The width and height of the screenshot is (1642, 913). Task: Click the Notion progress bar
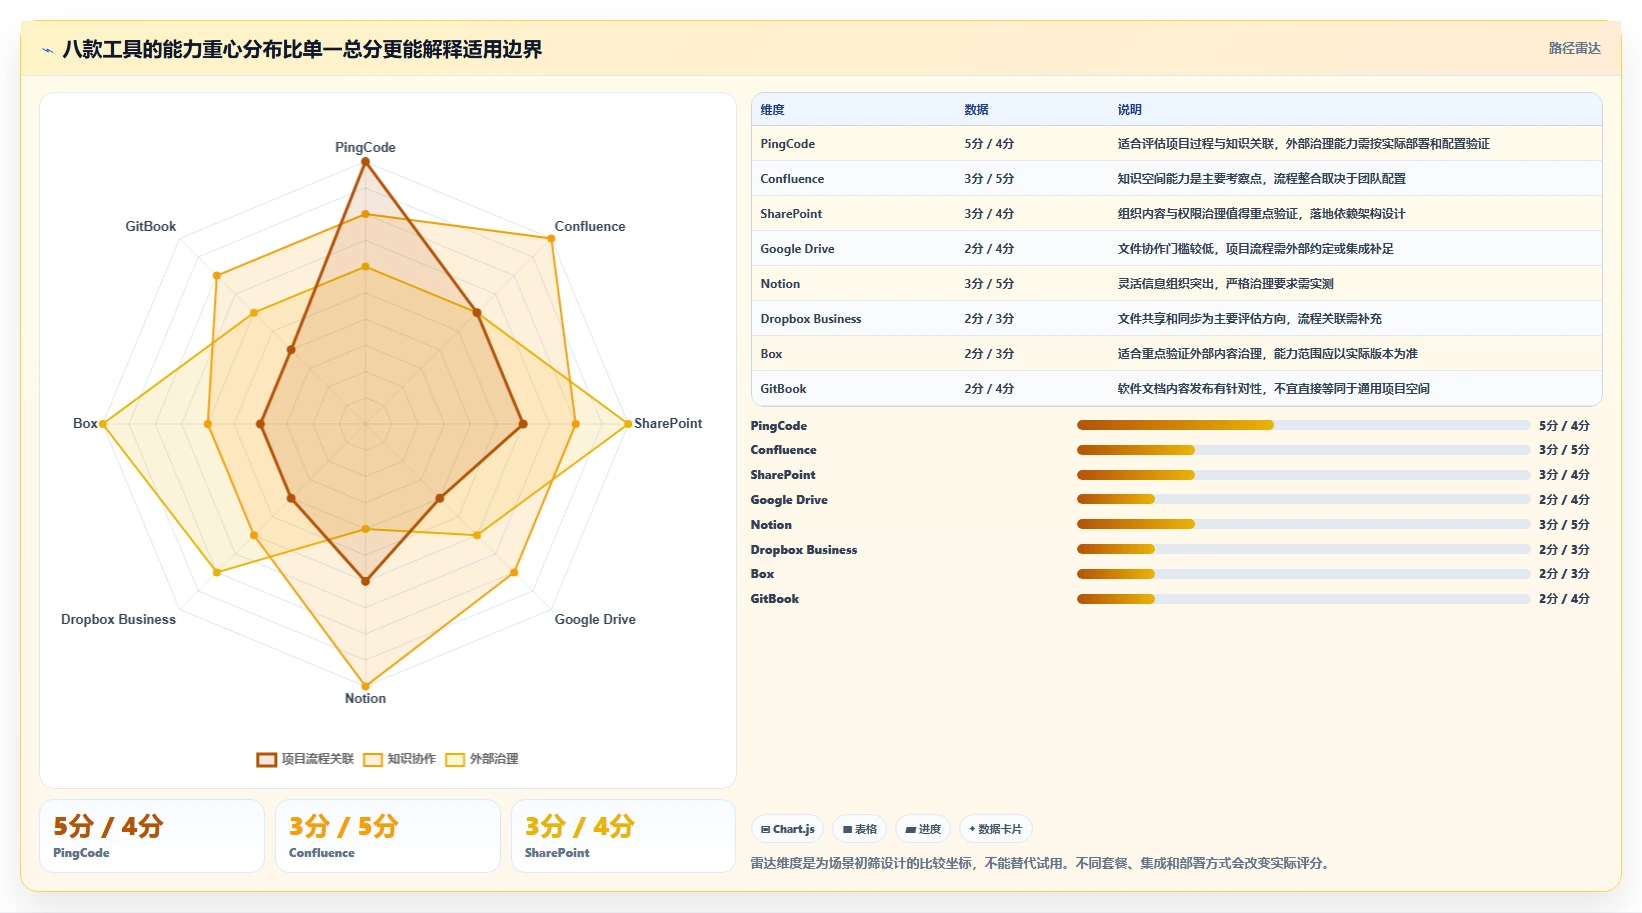point(1303,524)
